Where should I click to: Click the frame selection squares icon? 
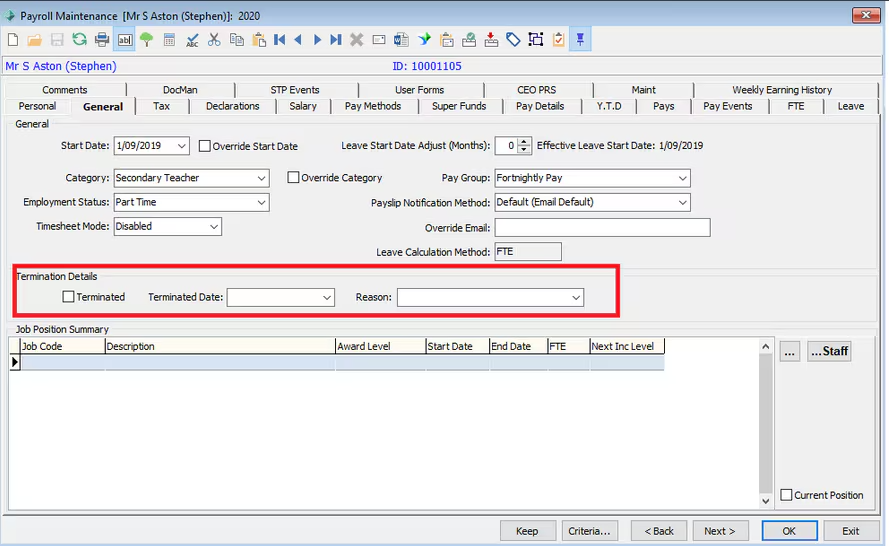[x=536, y=40]
